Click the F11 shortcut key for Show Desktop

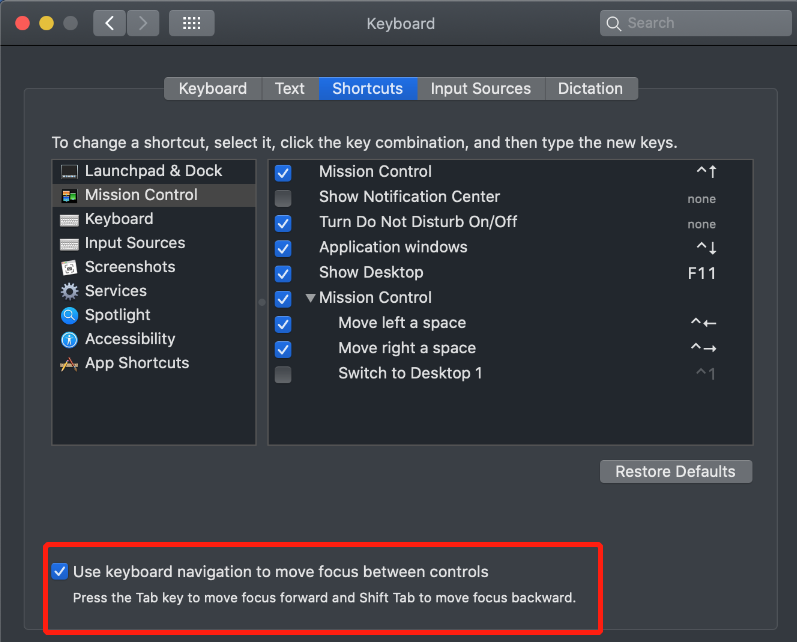702,273
